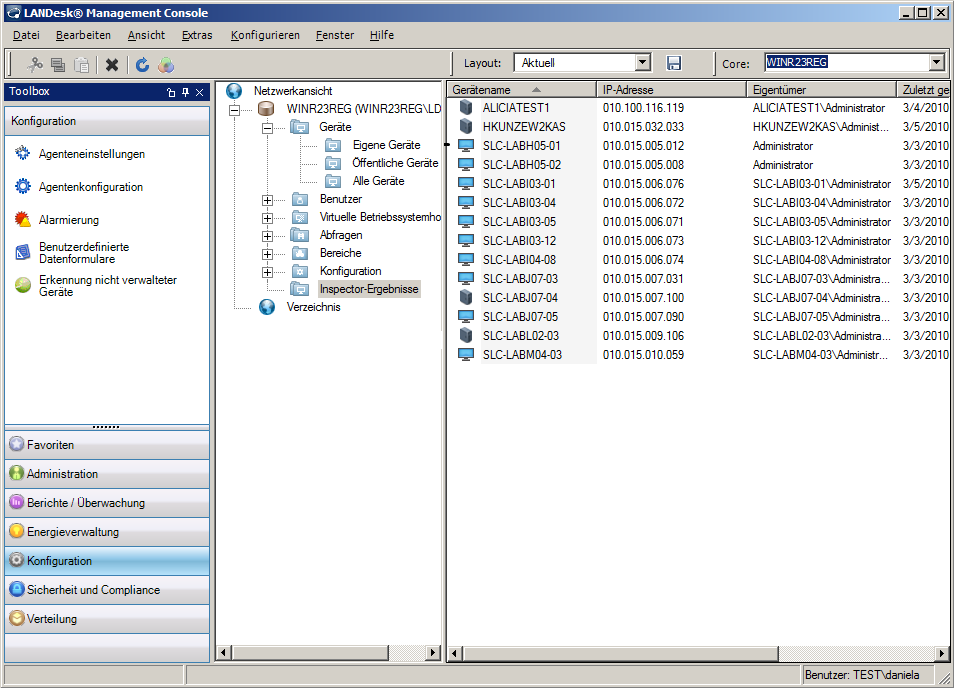Save the current layout with the disk icon
This screenshot has height=688, width=954.
(x=674, y=63)
